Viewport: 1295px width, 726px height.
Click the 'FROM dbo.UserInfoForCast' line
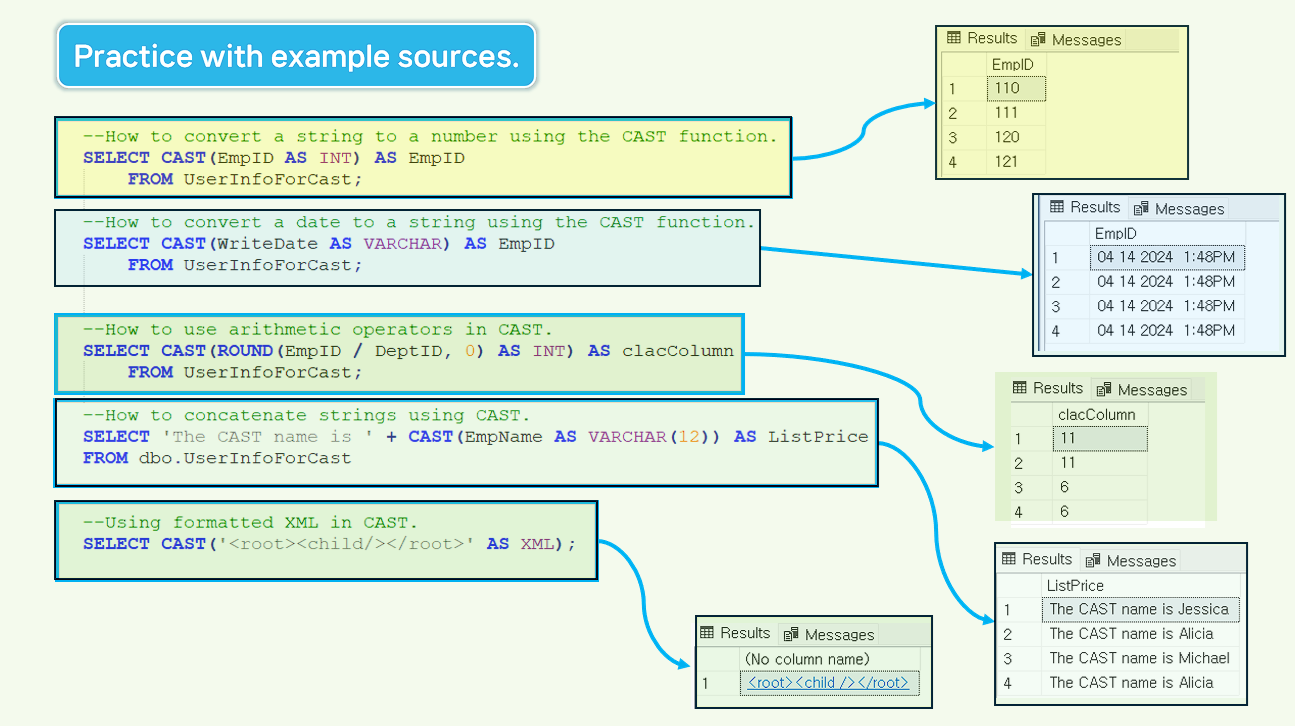click(217, 458)
